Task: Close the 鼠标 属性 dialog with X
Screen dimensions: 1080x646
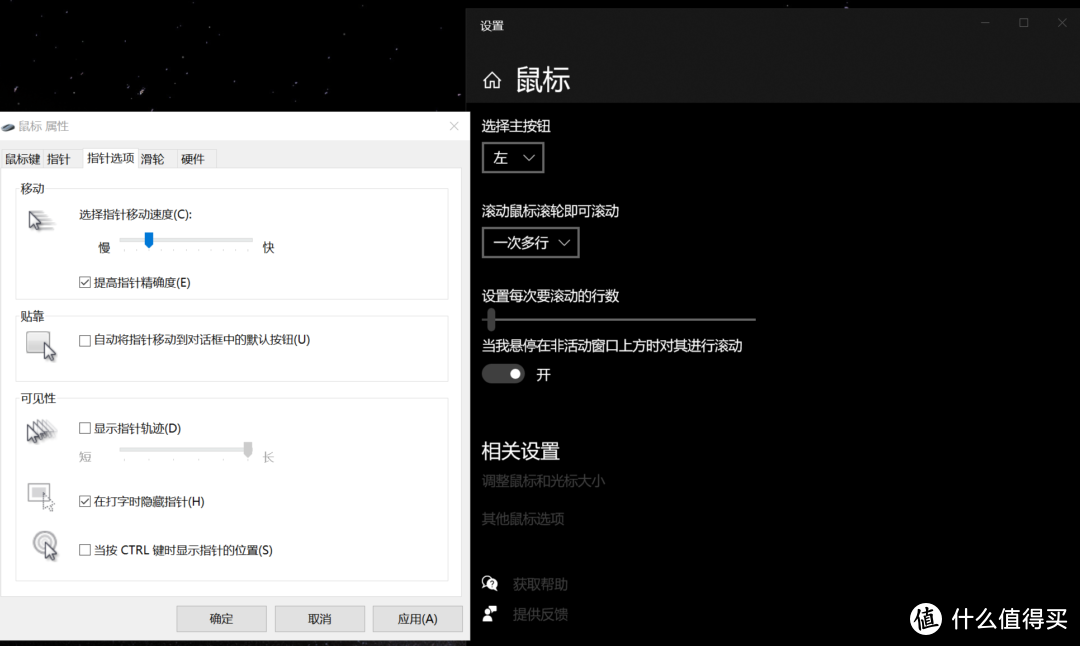Action: click(x=454, y=126)
